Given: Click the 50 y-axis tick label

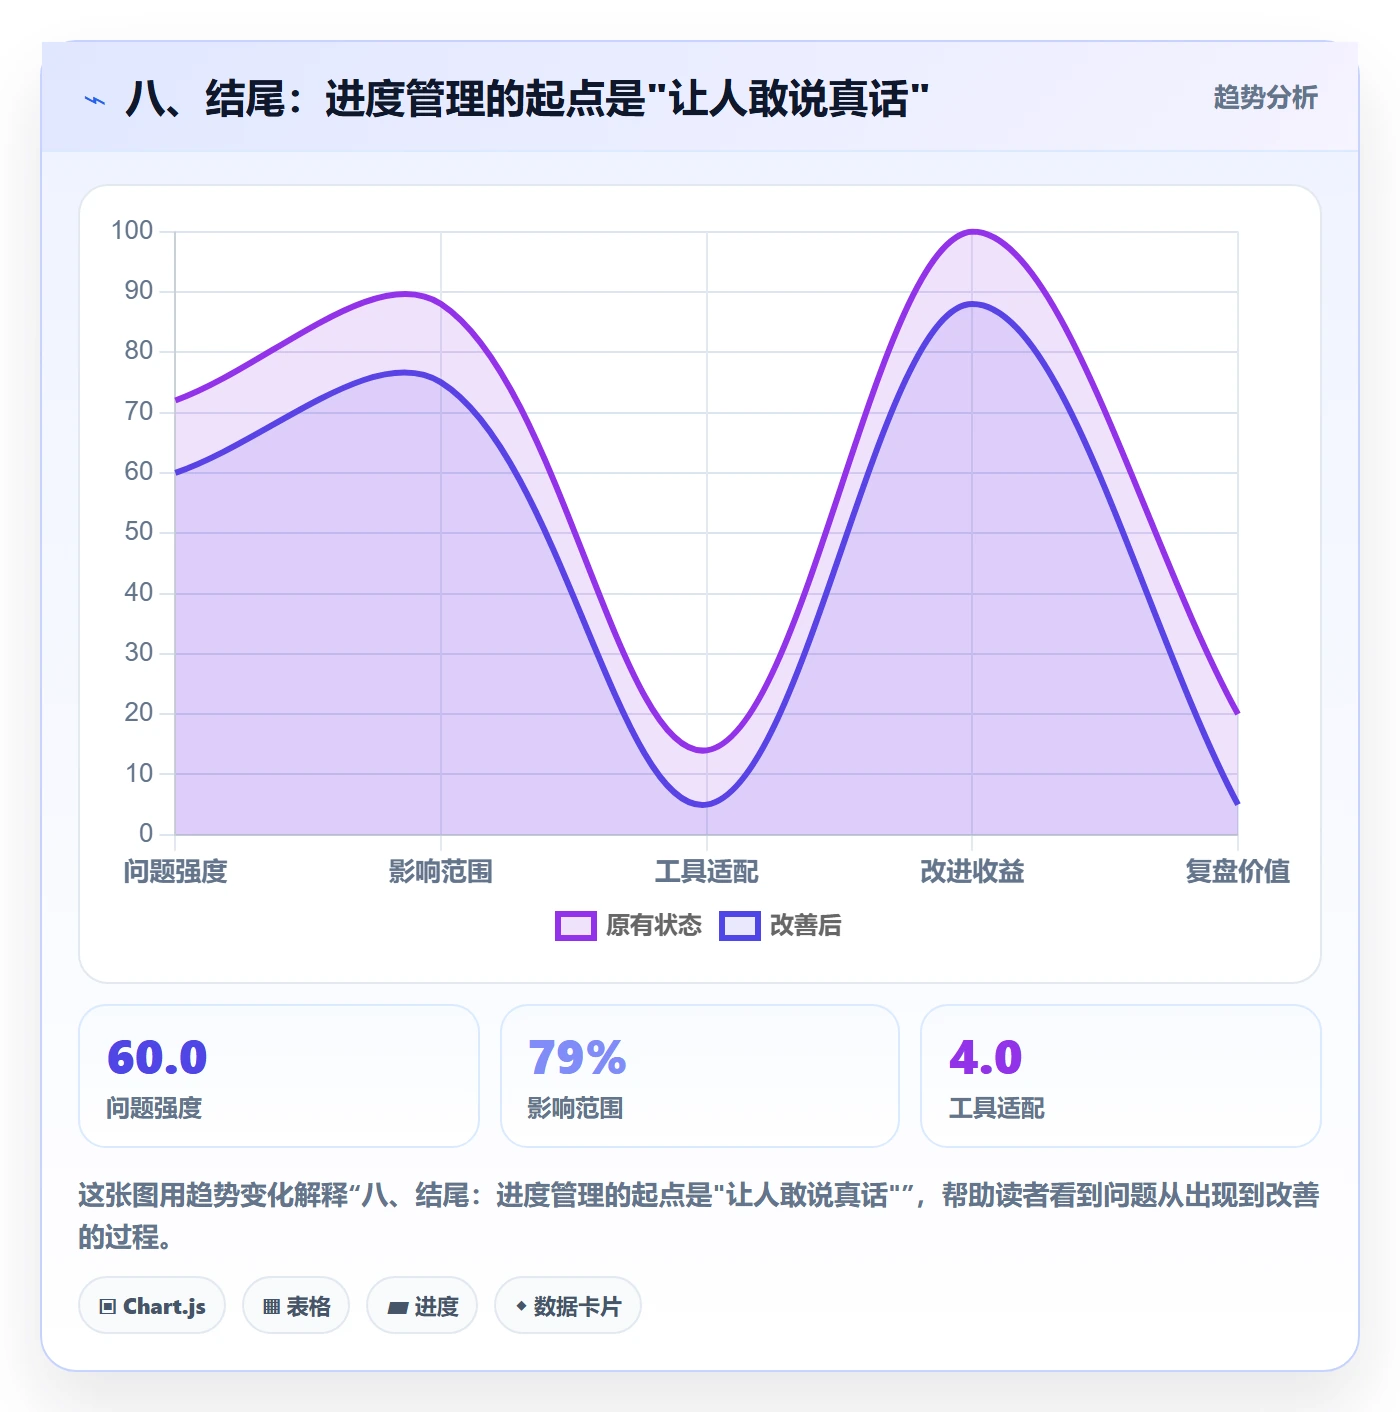Looking at the screenshot, I should (x=138, y=532).
